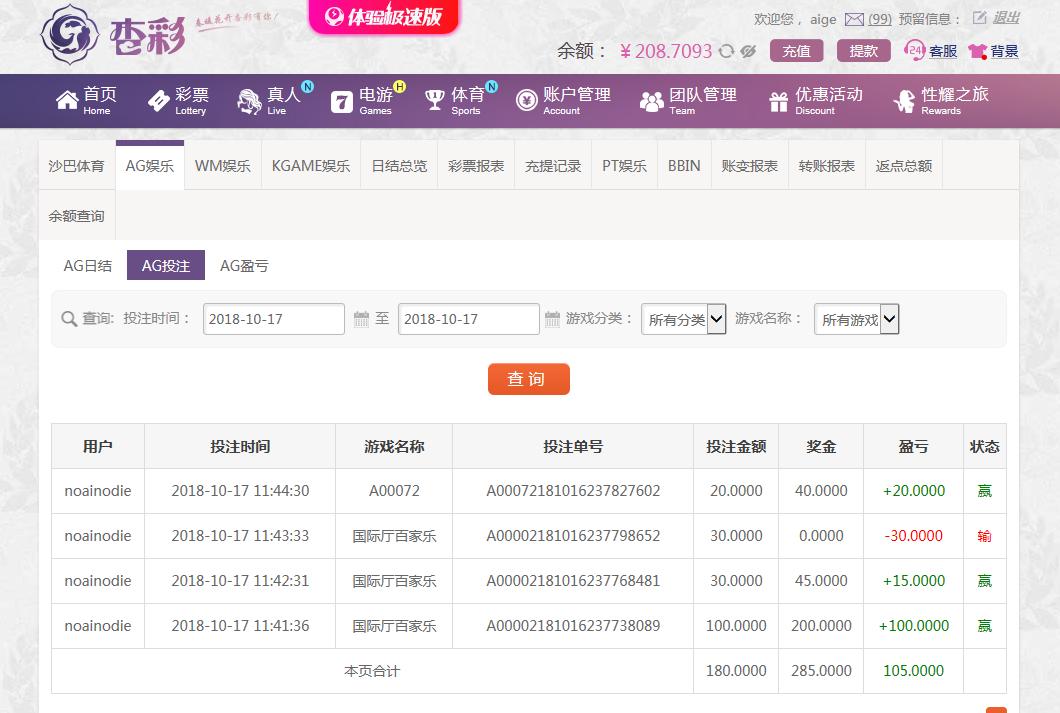Click the 充值 recharge button
The image size is (1060, 713).
796,51
